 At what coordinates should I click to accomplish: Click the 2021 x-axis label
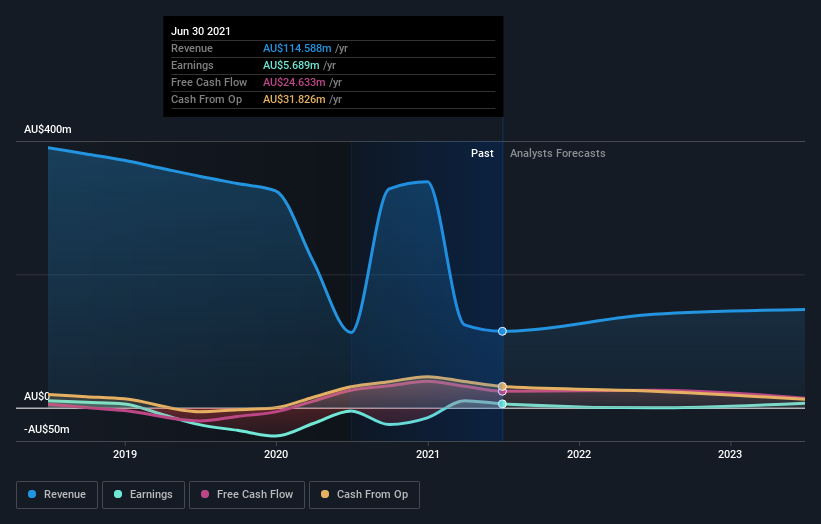click(428, 454)
